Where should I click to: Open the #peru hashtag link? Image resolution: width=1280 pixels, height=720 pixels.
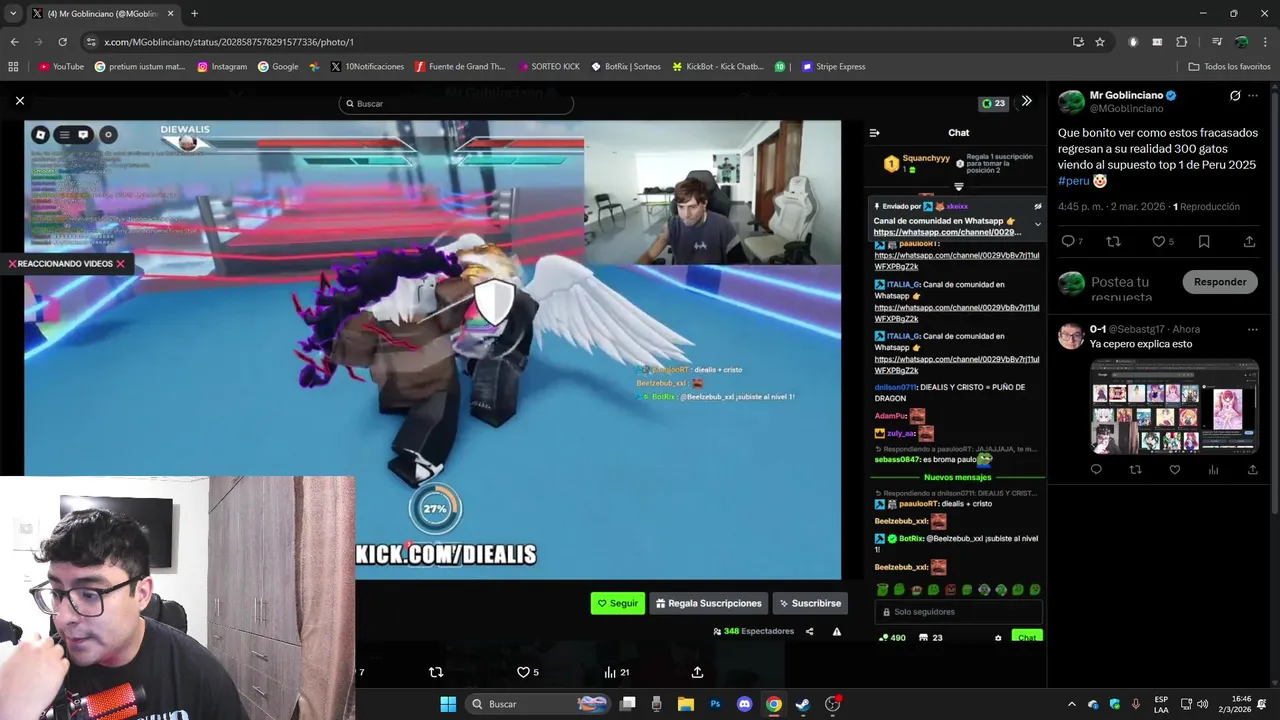click(x=1073, y=181)
